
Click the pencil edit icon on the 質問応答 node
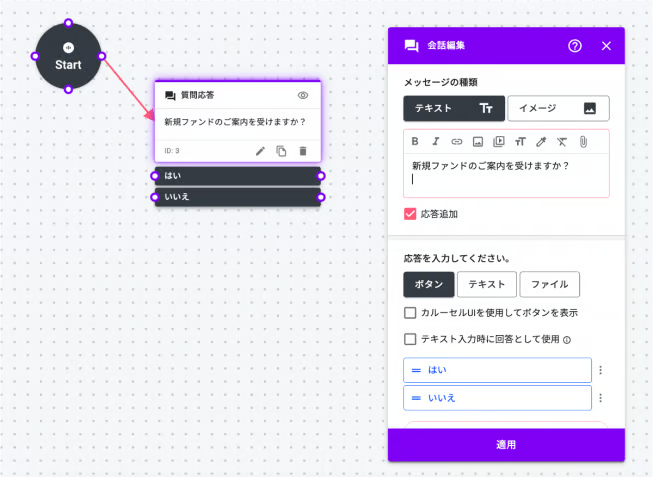point(261,151)
